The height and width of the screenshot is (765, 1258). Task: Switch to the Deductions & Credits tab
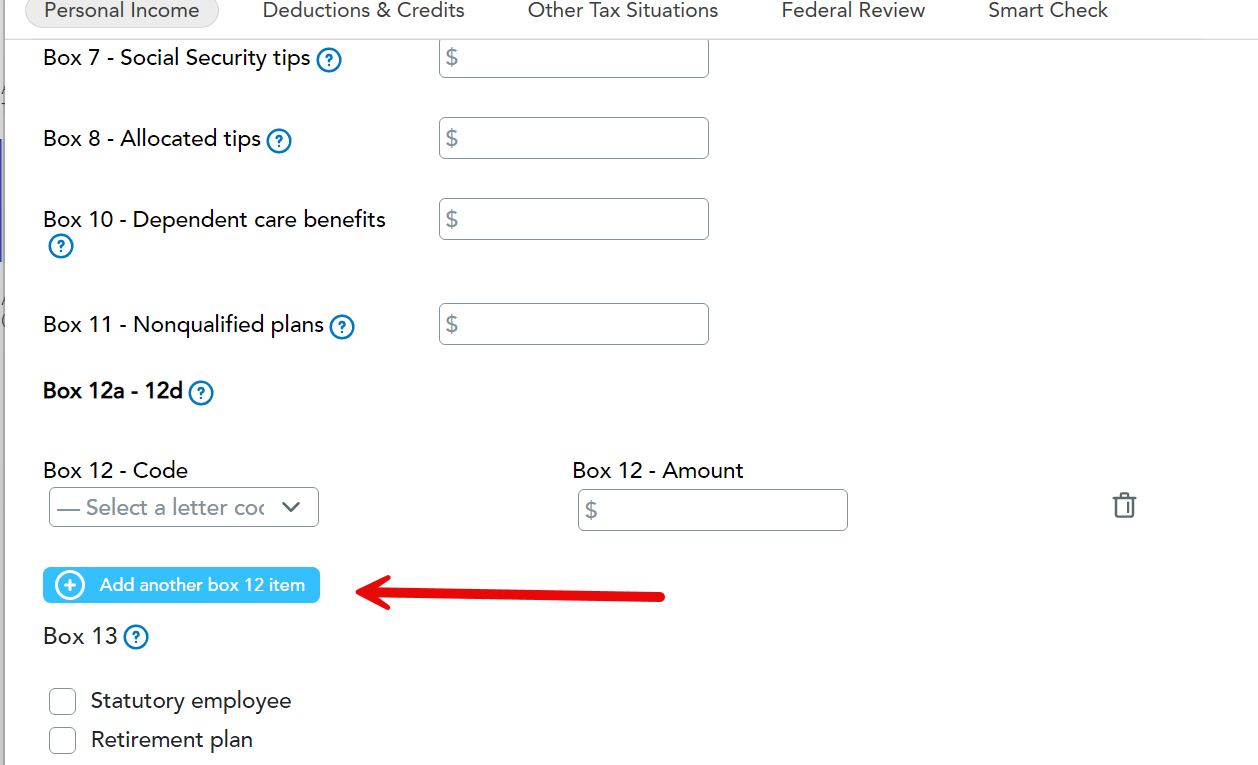364,11
